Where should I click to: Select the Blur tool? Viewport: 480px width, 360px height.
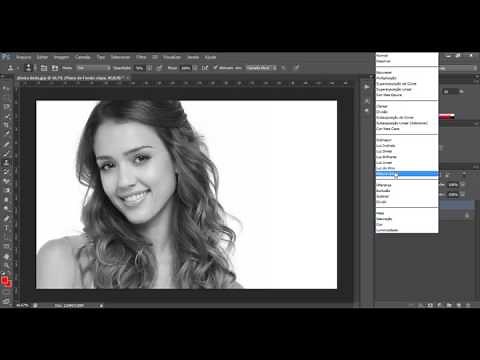(6, 200)
